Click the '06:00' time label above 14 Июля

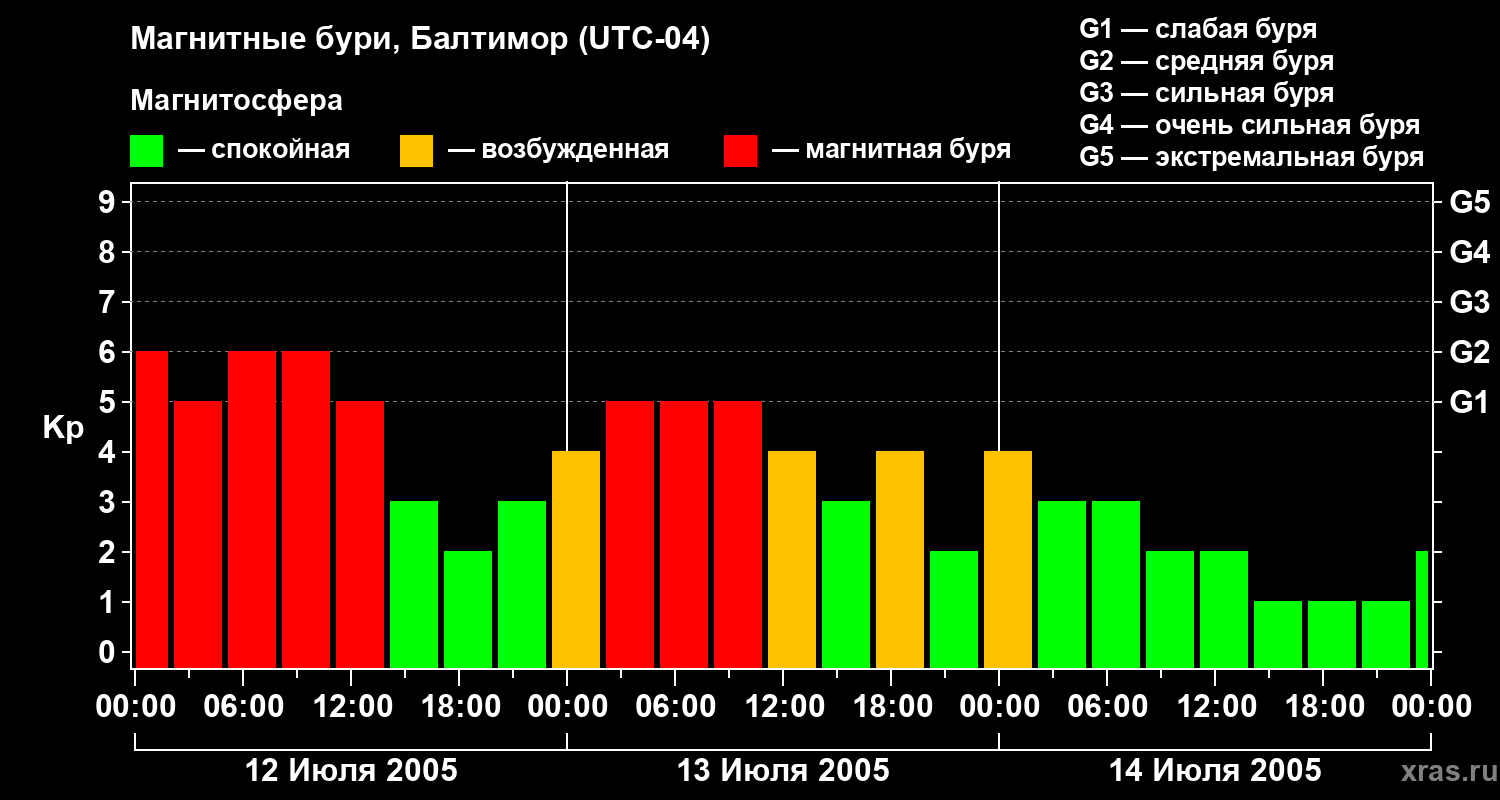[x=1107, y=707]
